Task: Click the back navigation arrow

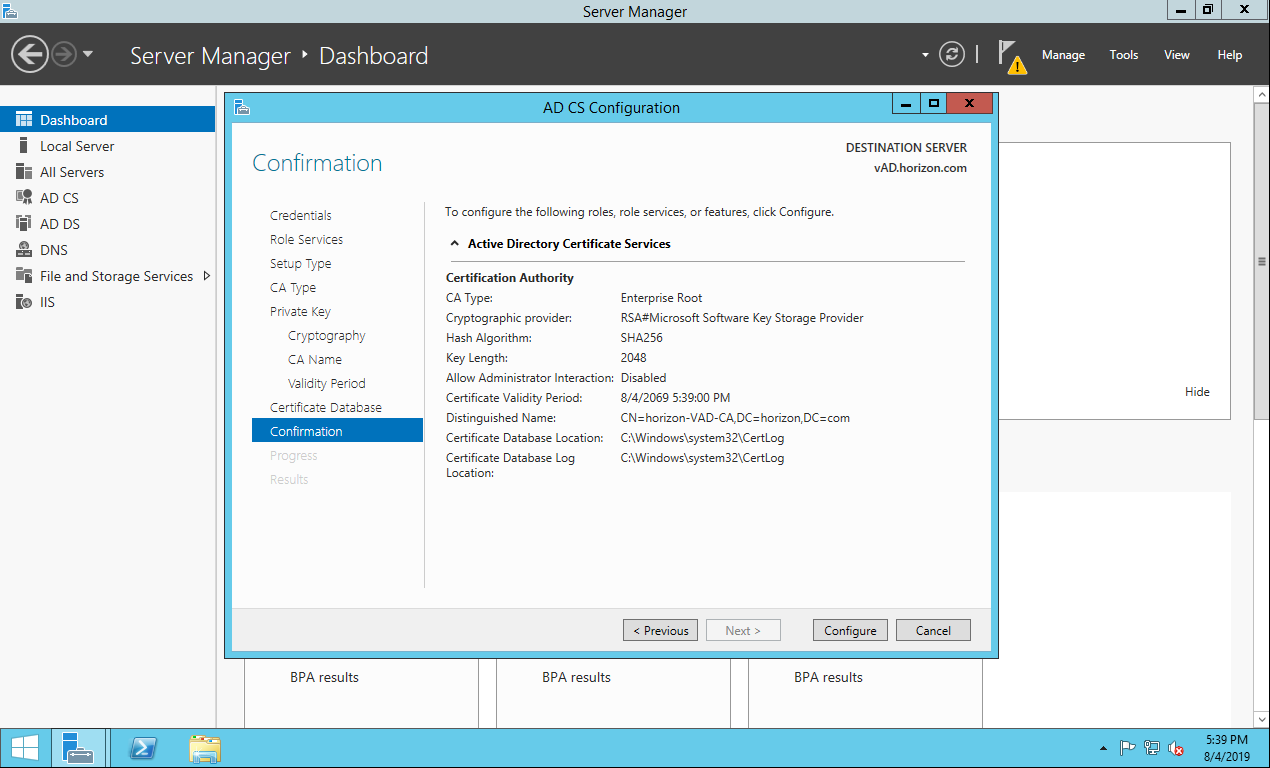Action: coord(30,54)
